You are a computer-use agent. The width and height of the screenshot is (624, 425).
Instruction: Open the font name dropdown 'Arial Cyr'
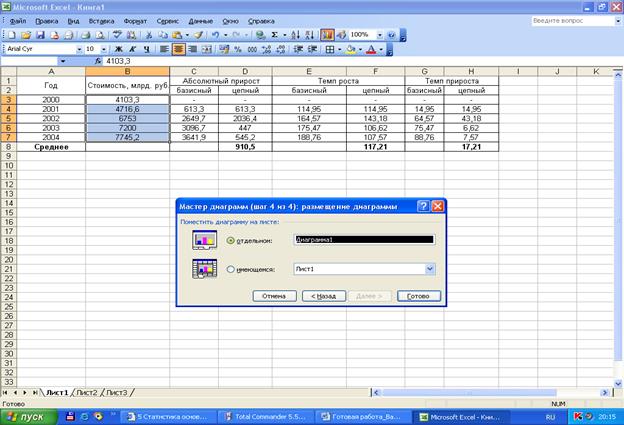[x=77, y=48]
